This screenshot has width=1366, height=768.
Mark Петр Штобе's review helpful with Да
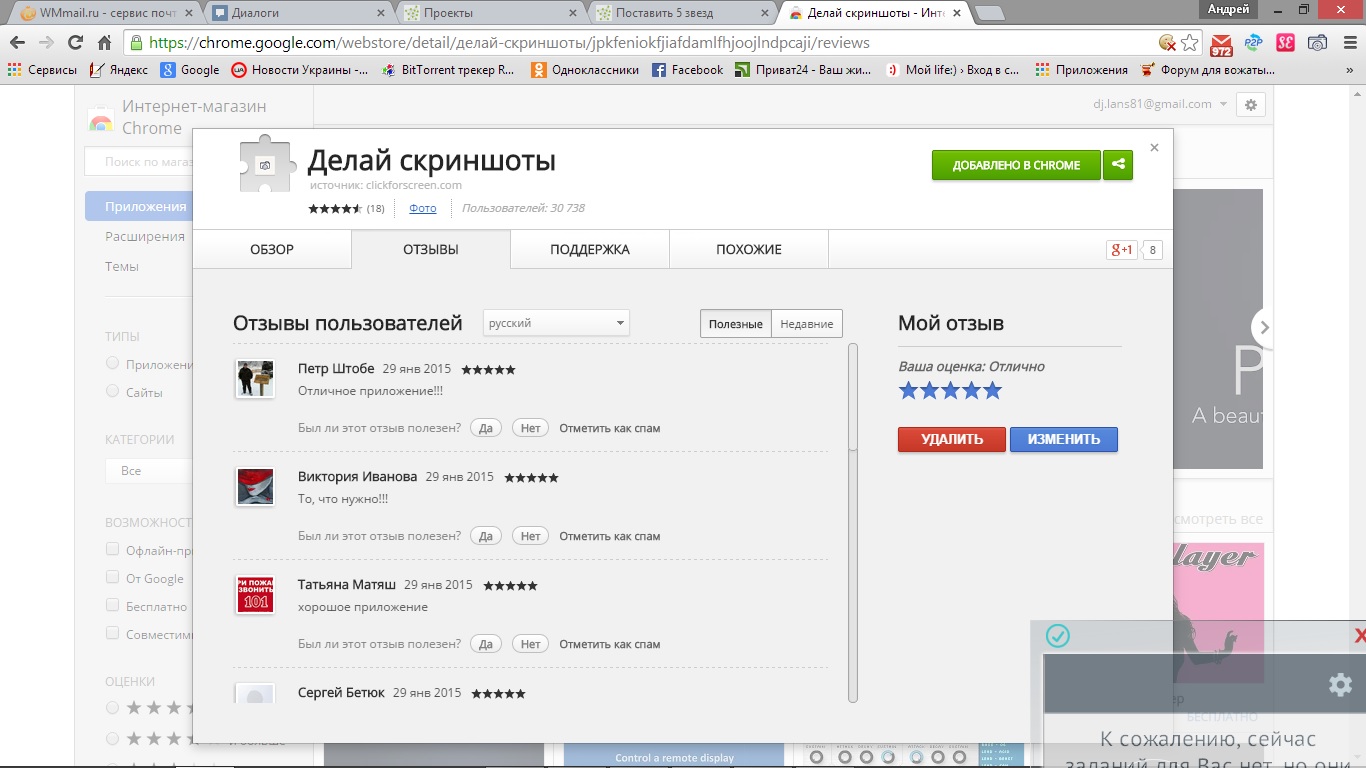click(486, 428)
